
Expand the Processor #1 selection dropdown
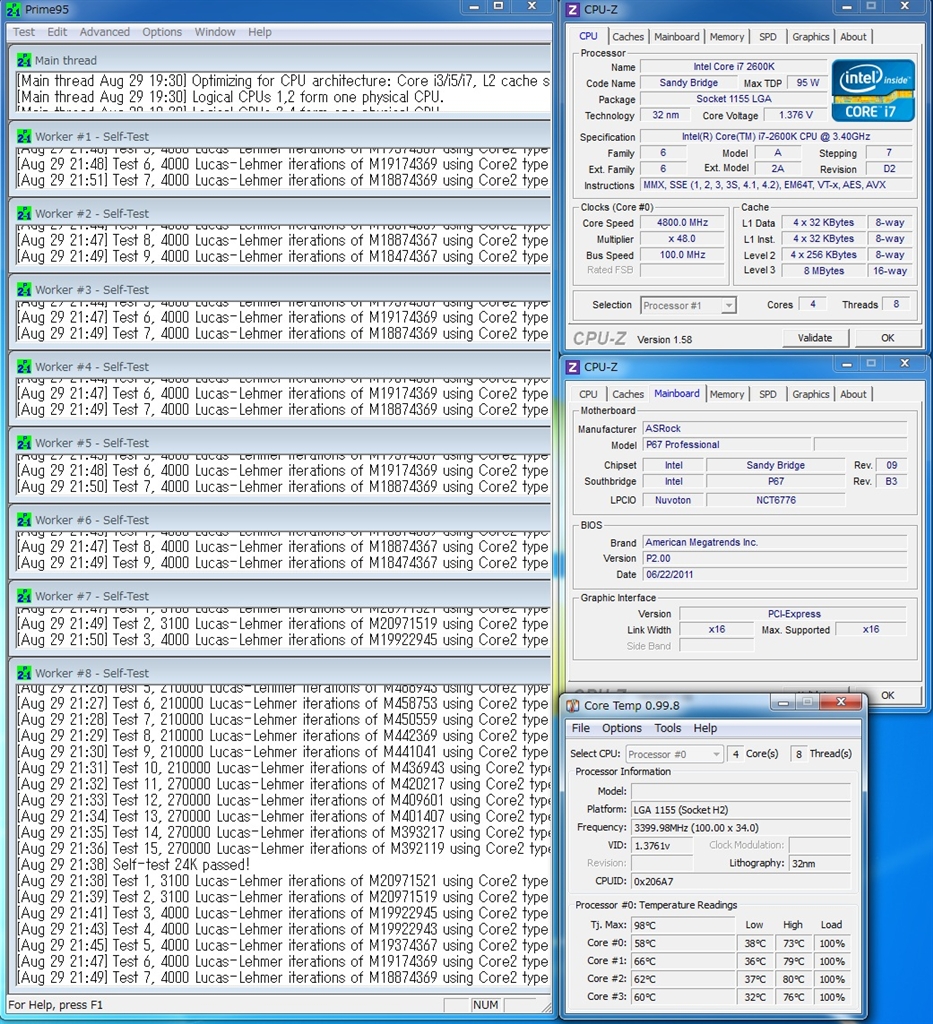click(728, 306)
